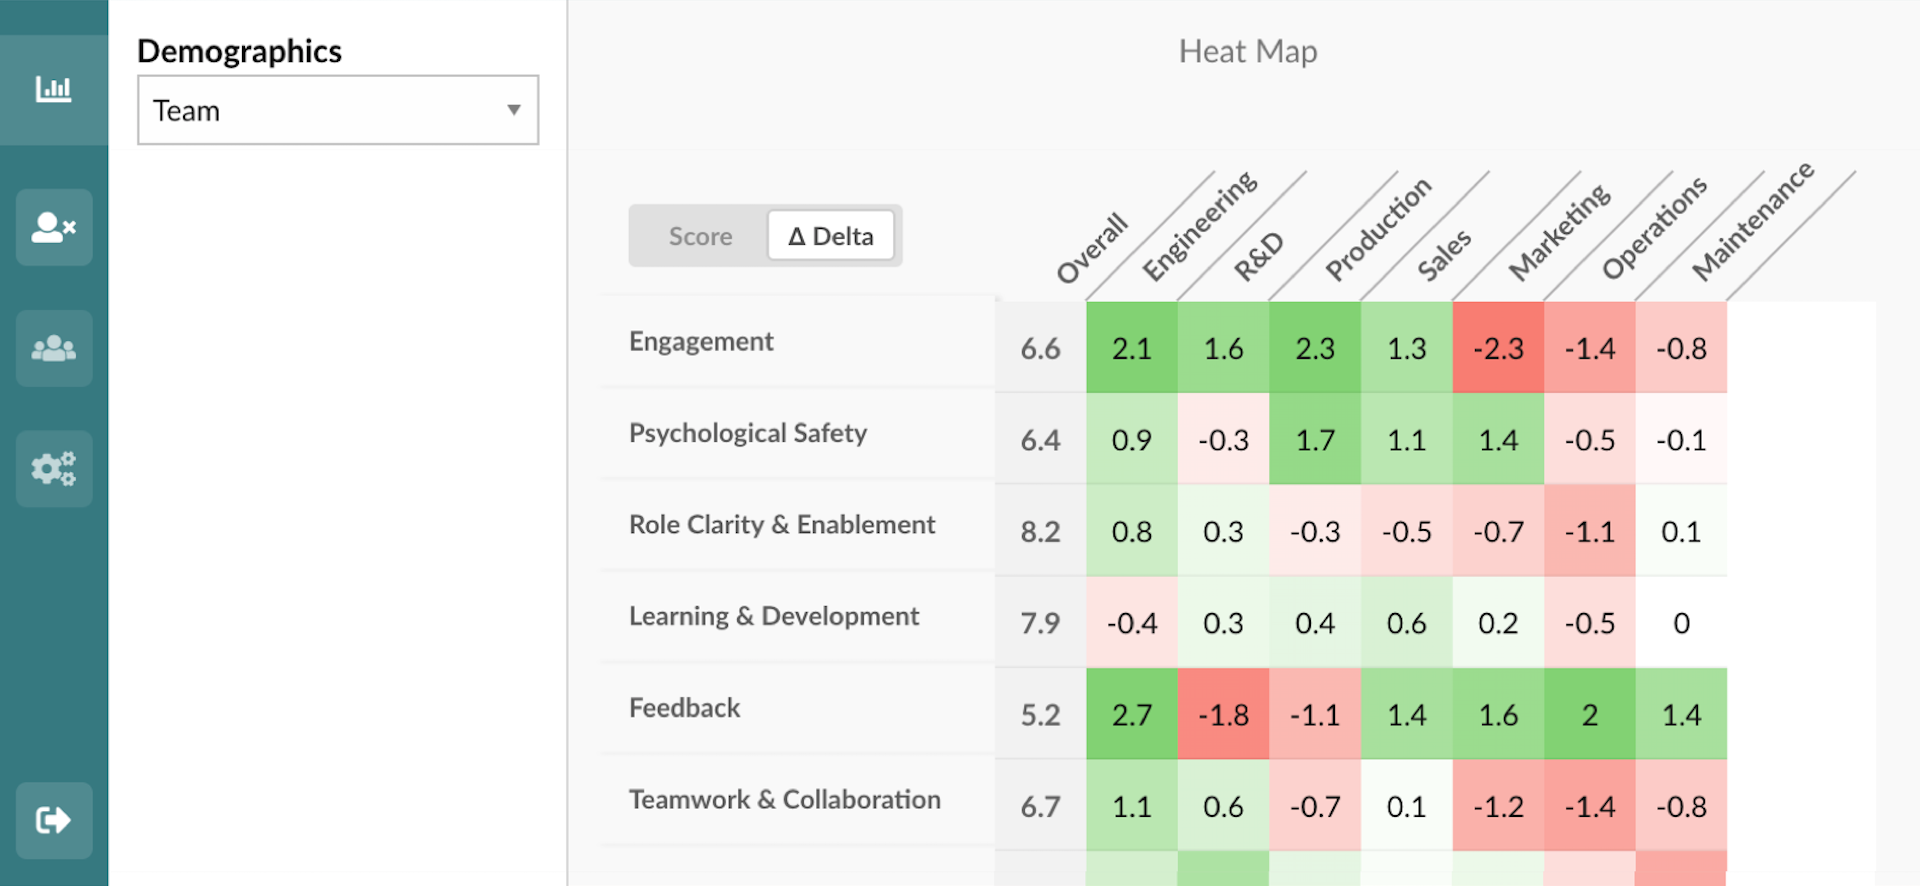The width and height of the screenshot is (1920, 886).
Task: Open the settings gears icon
Action: [x=54, y=469]
